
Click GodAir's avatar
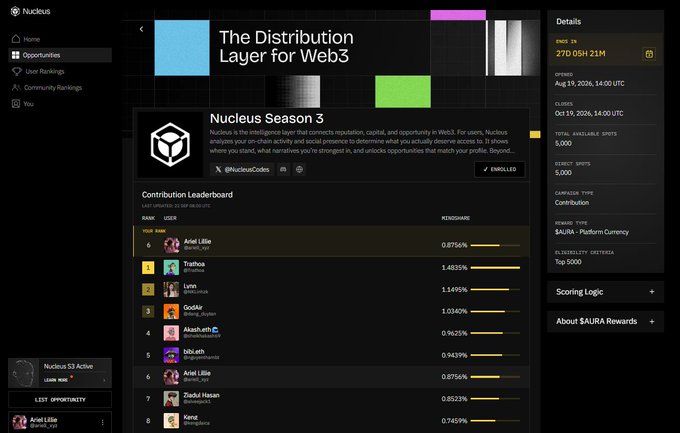pyautogui.click(x=171, y=311)
